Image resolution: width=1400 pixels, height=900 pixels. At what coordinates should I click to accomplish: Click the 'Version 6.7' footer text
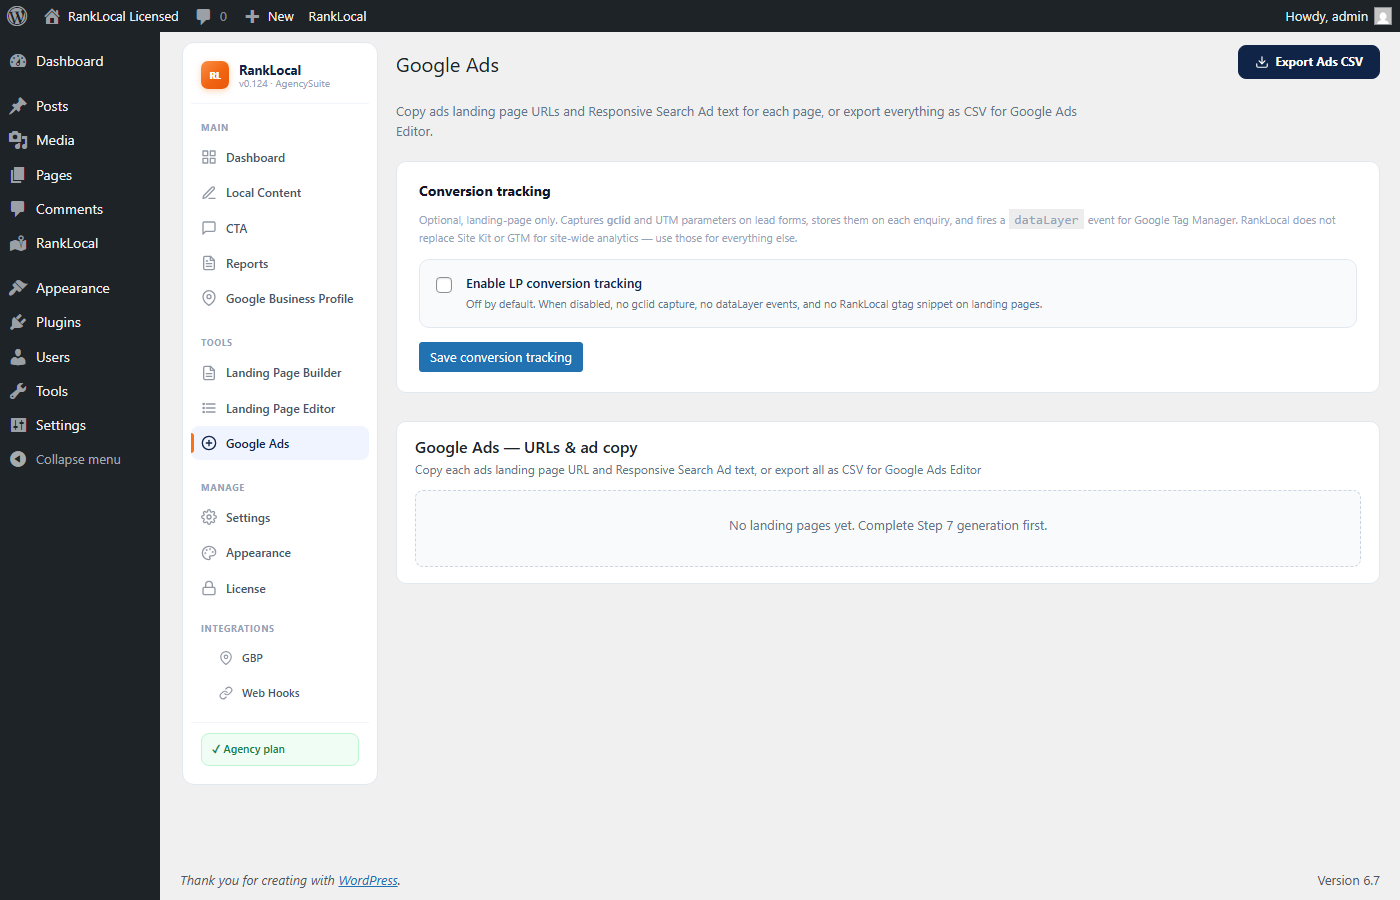[1348, 881]
